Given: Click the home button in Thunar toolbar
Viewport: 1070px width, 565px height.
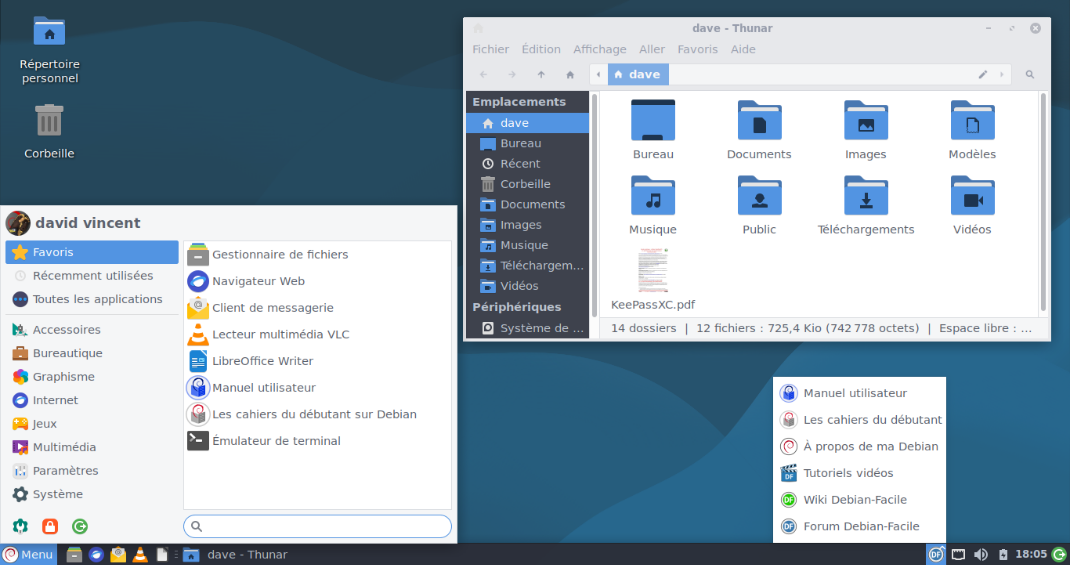Looking at the screenshot, I should (570, 74).
